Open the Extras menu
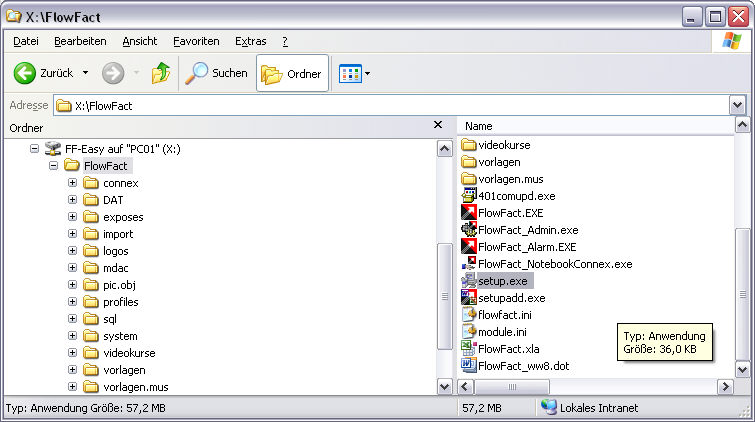This screenshot has width=755, height=422. pos(250,41)
